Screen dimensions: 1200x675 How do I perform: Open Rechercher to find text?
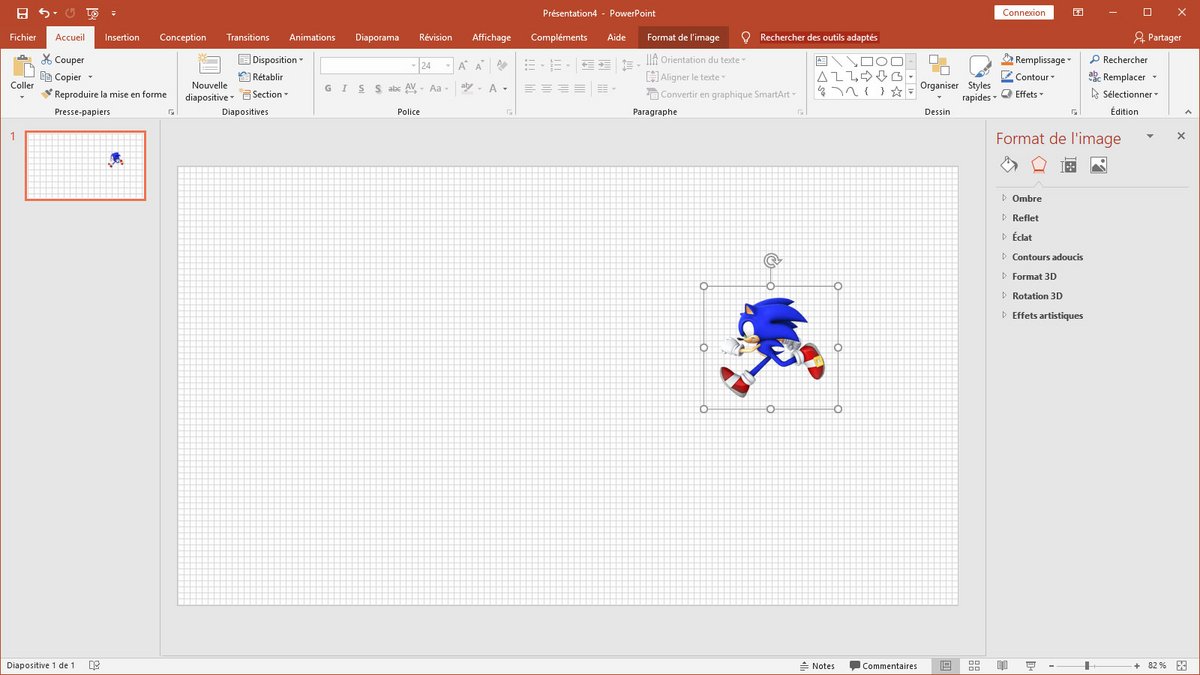[1118, 60]
